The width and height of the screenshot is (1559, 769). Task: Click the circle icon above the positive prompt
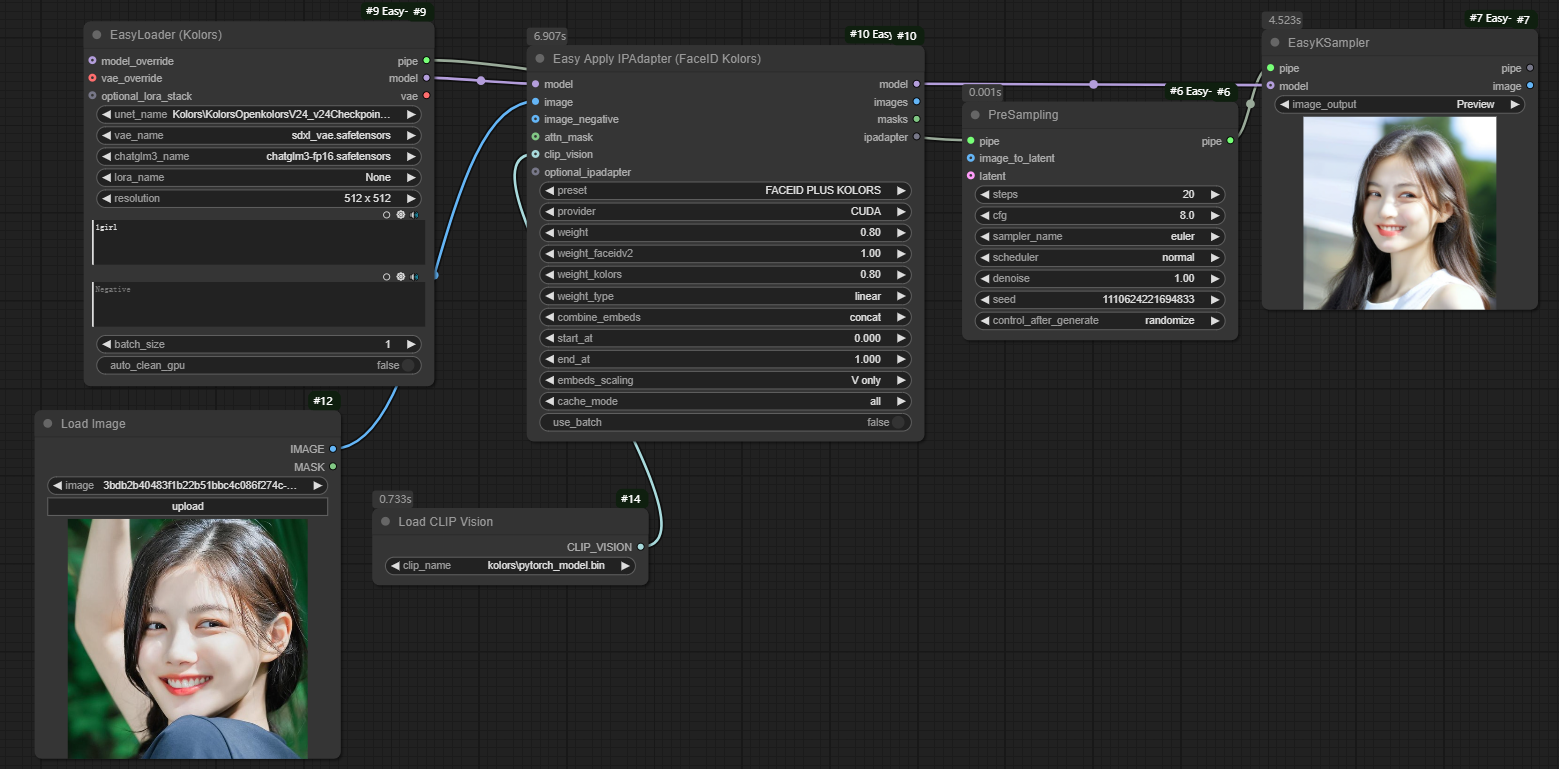tap(387, 214)
